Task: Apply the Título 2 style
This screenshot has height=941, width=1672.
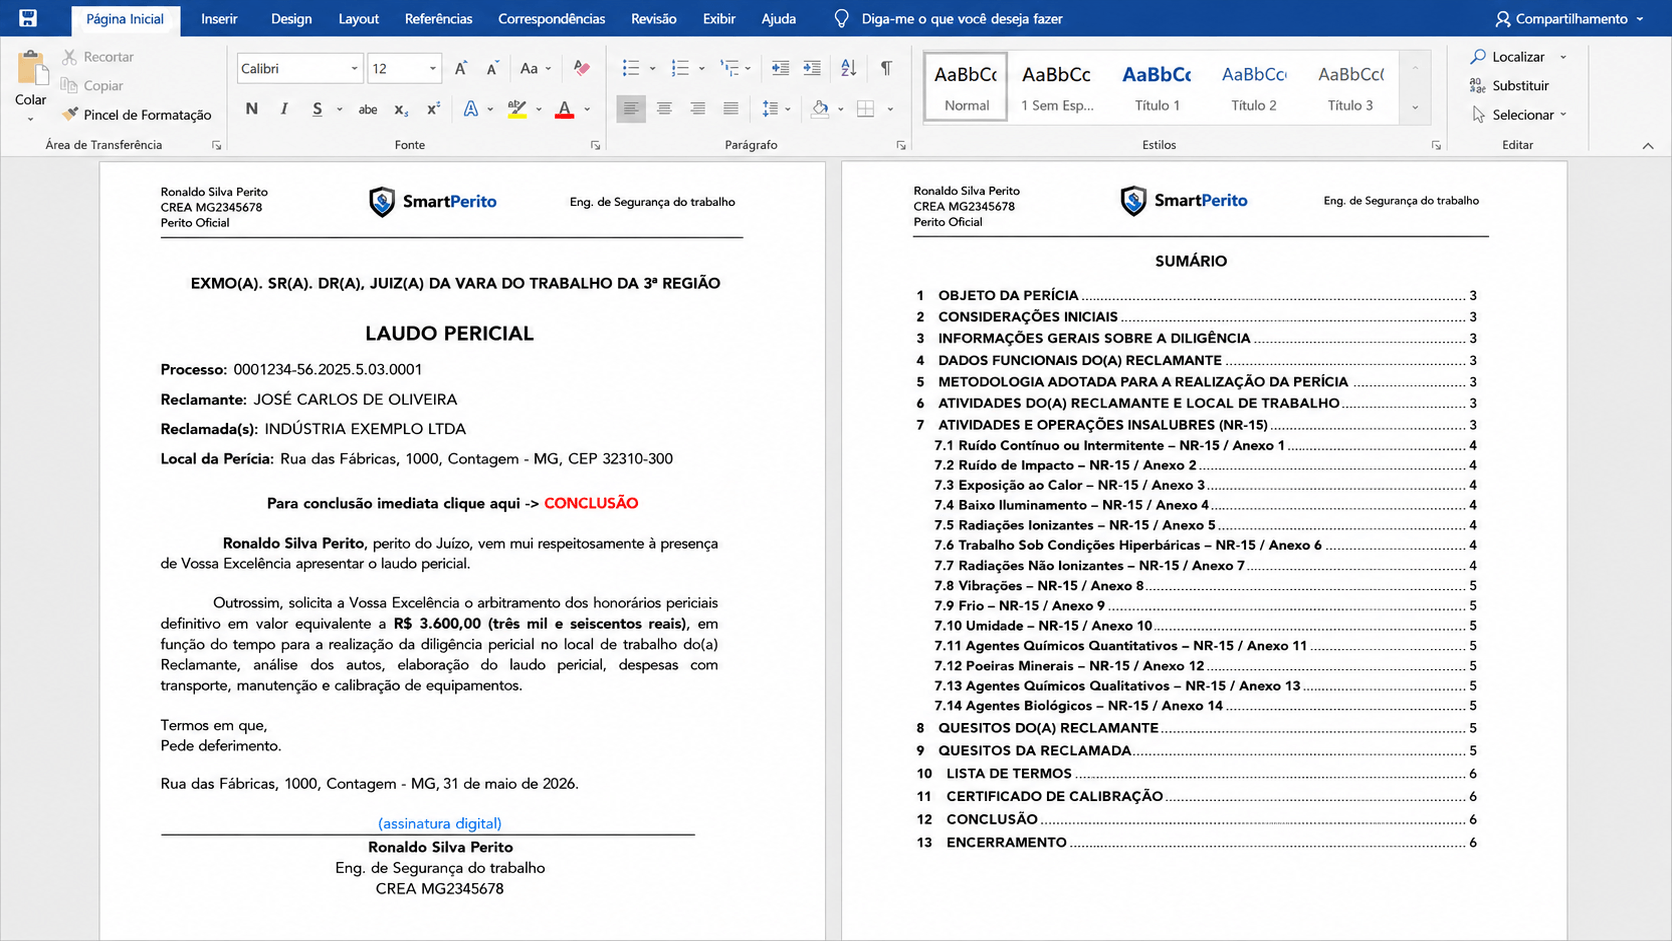Action: [1254, 87]
